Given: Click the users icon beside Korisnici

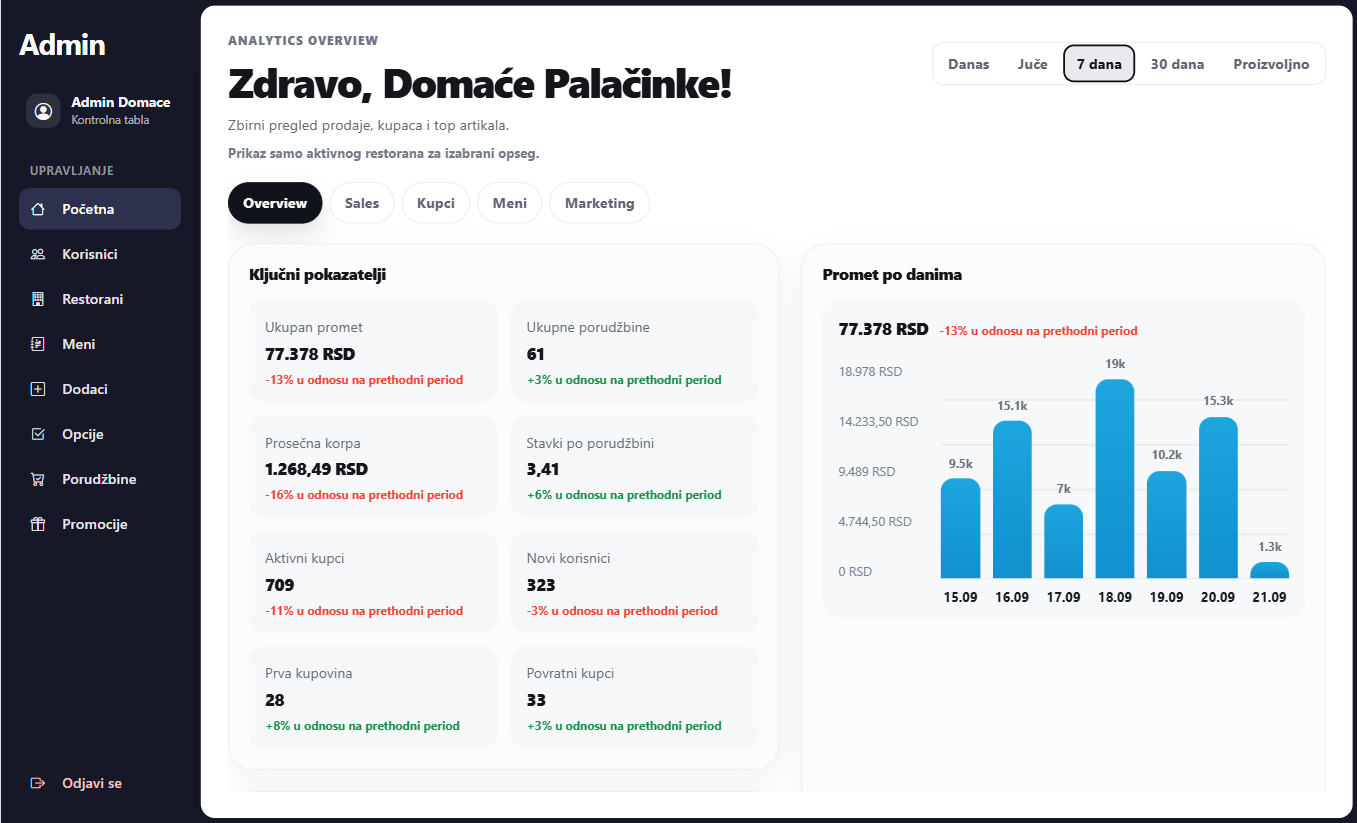Looking at the screenshot, I should pos(38,254).
